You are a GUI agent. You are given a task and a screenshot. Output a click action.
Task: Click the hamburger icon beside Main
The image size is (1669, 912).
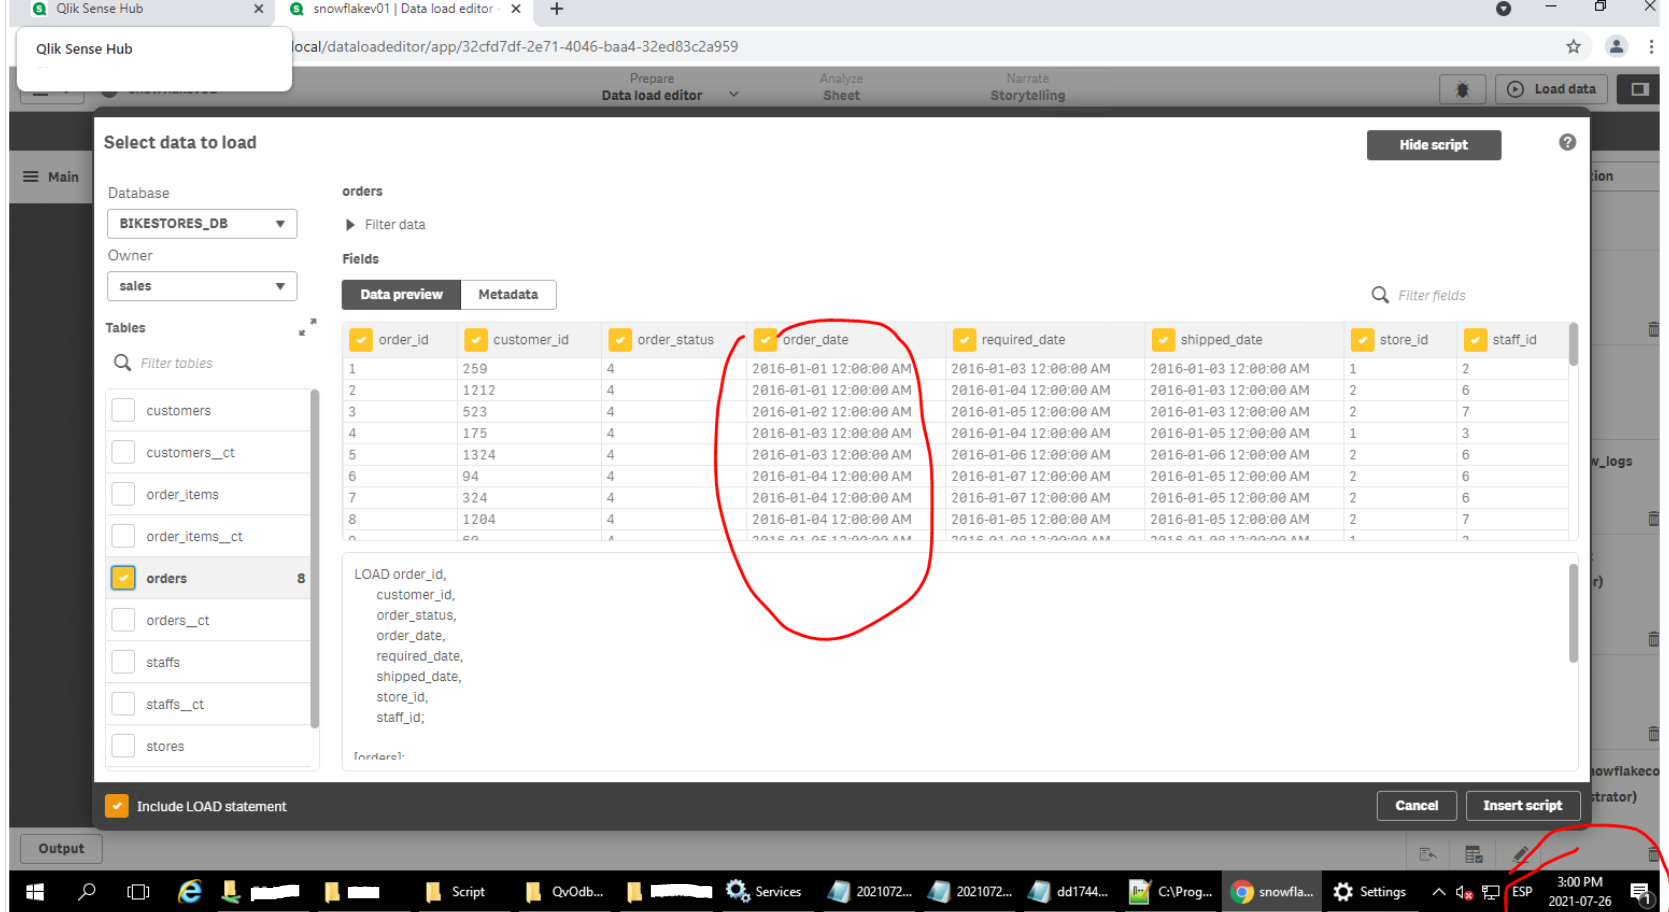point(31,177)
